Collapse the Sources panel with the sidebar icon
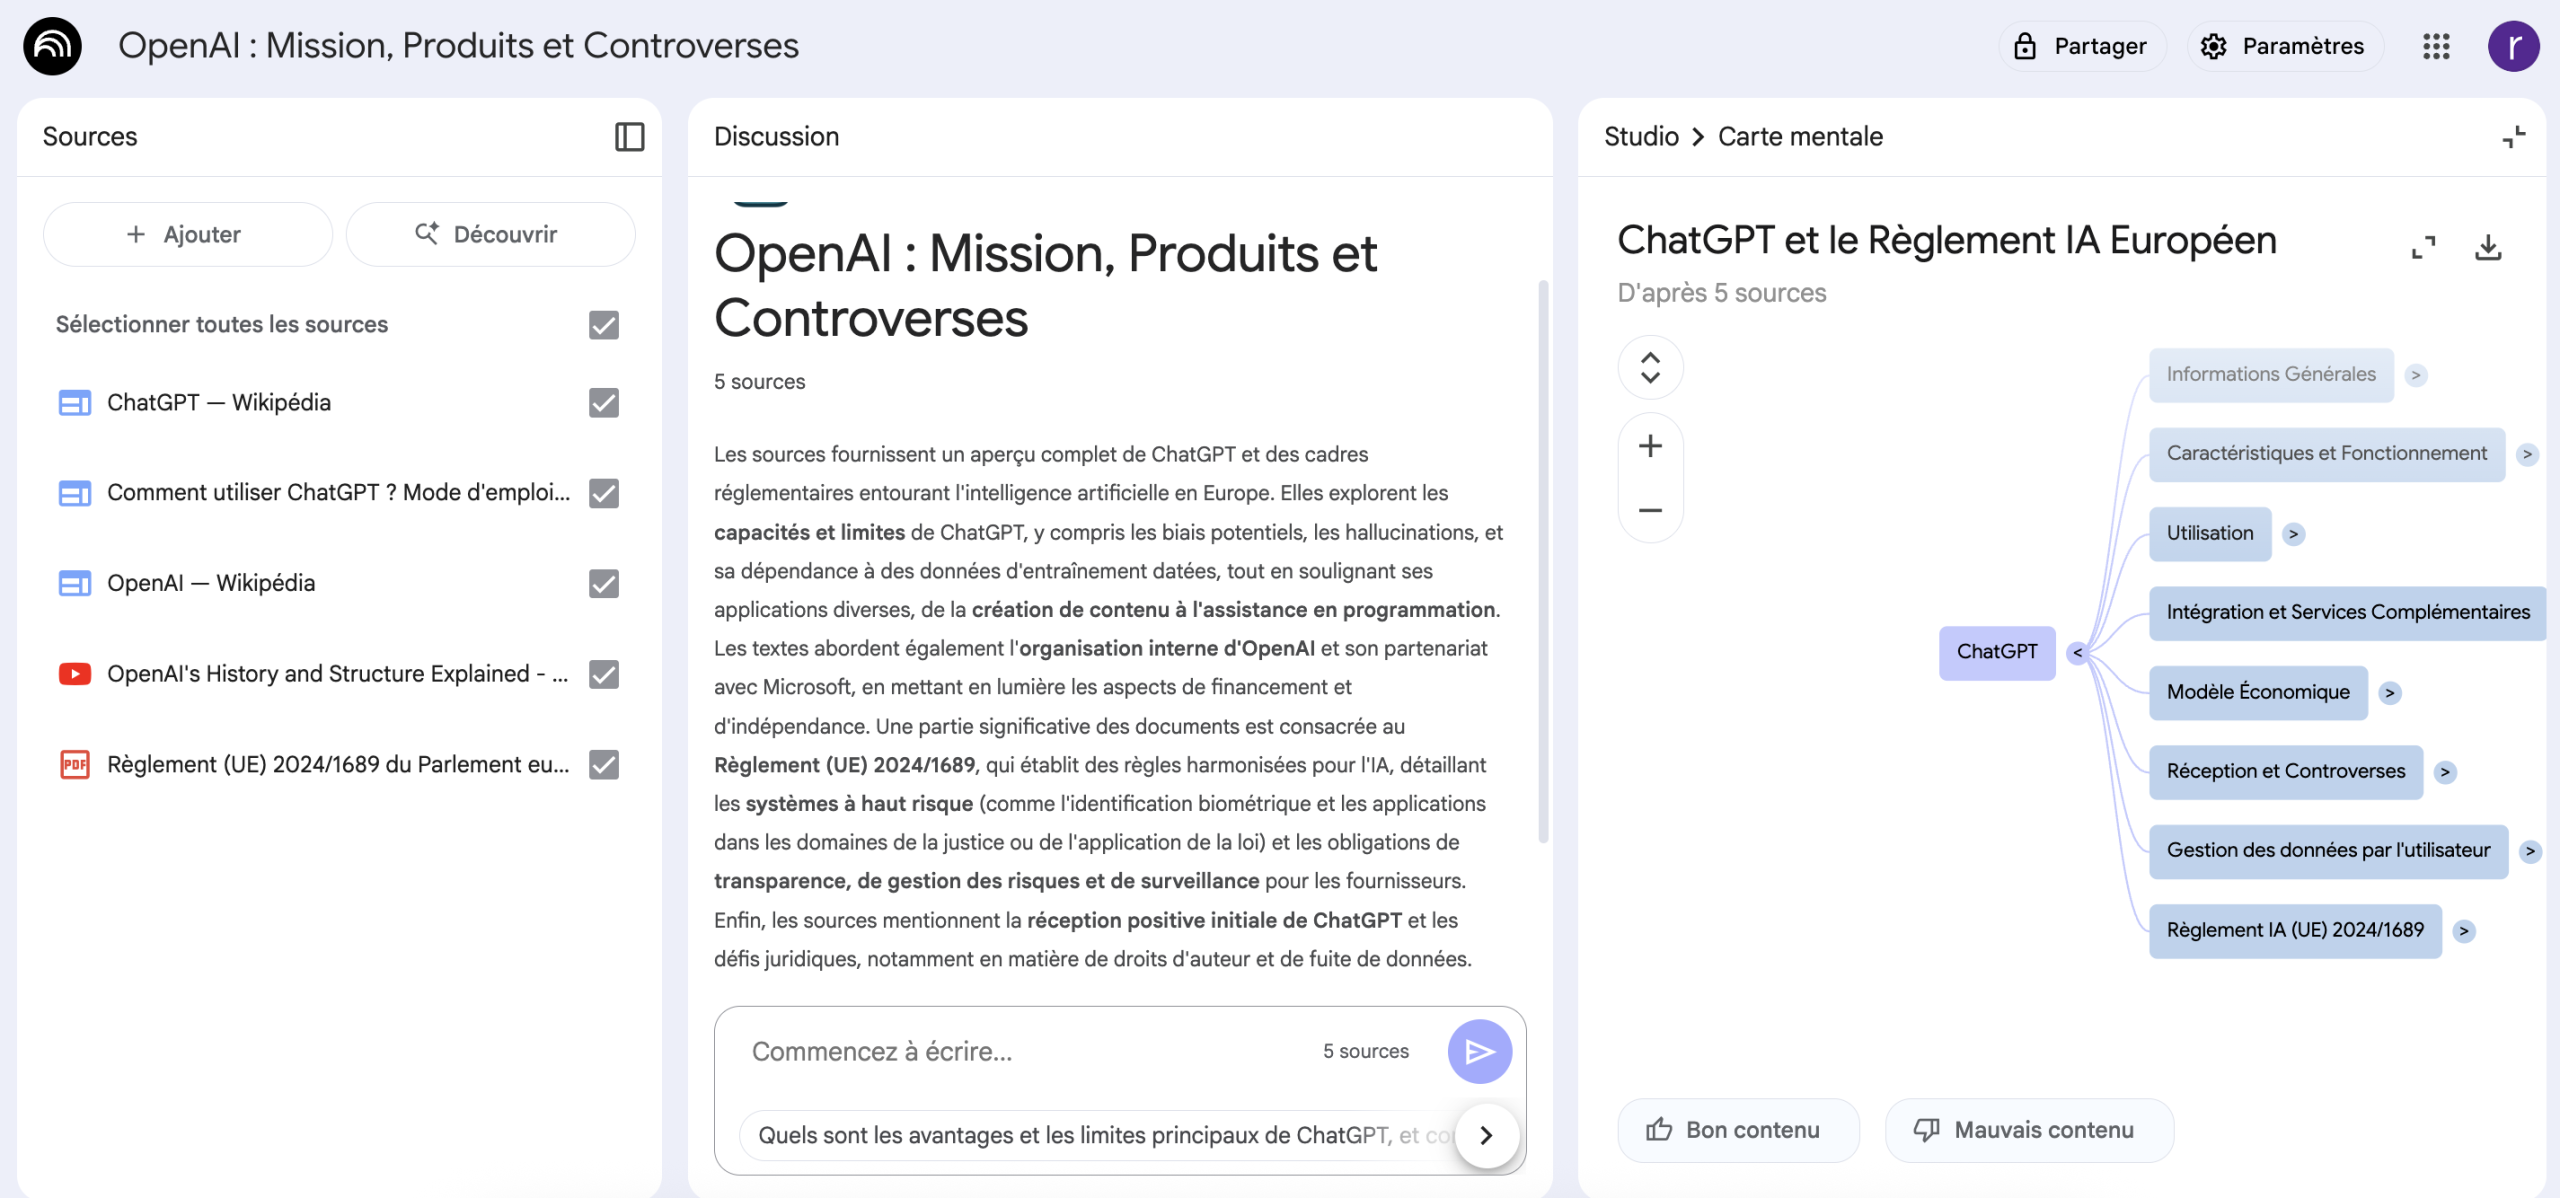 [629, 137]
